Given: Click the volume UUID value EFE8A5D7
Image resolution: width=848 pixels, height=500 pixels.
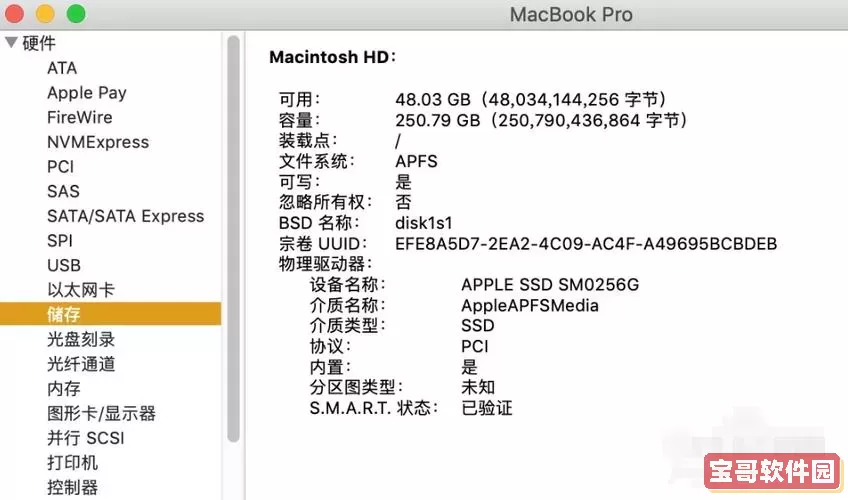Looking at the screenshot, I should point(586,244).
